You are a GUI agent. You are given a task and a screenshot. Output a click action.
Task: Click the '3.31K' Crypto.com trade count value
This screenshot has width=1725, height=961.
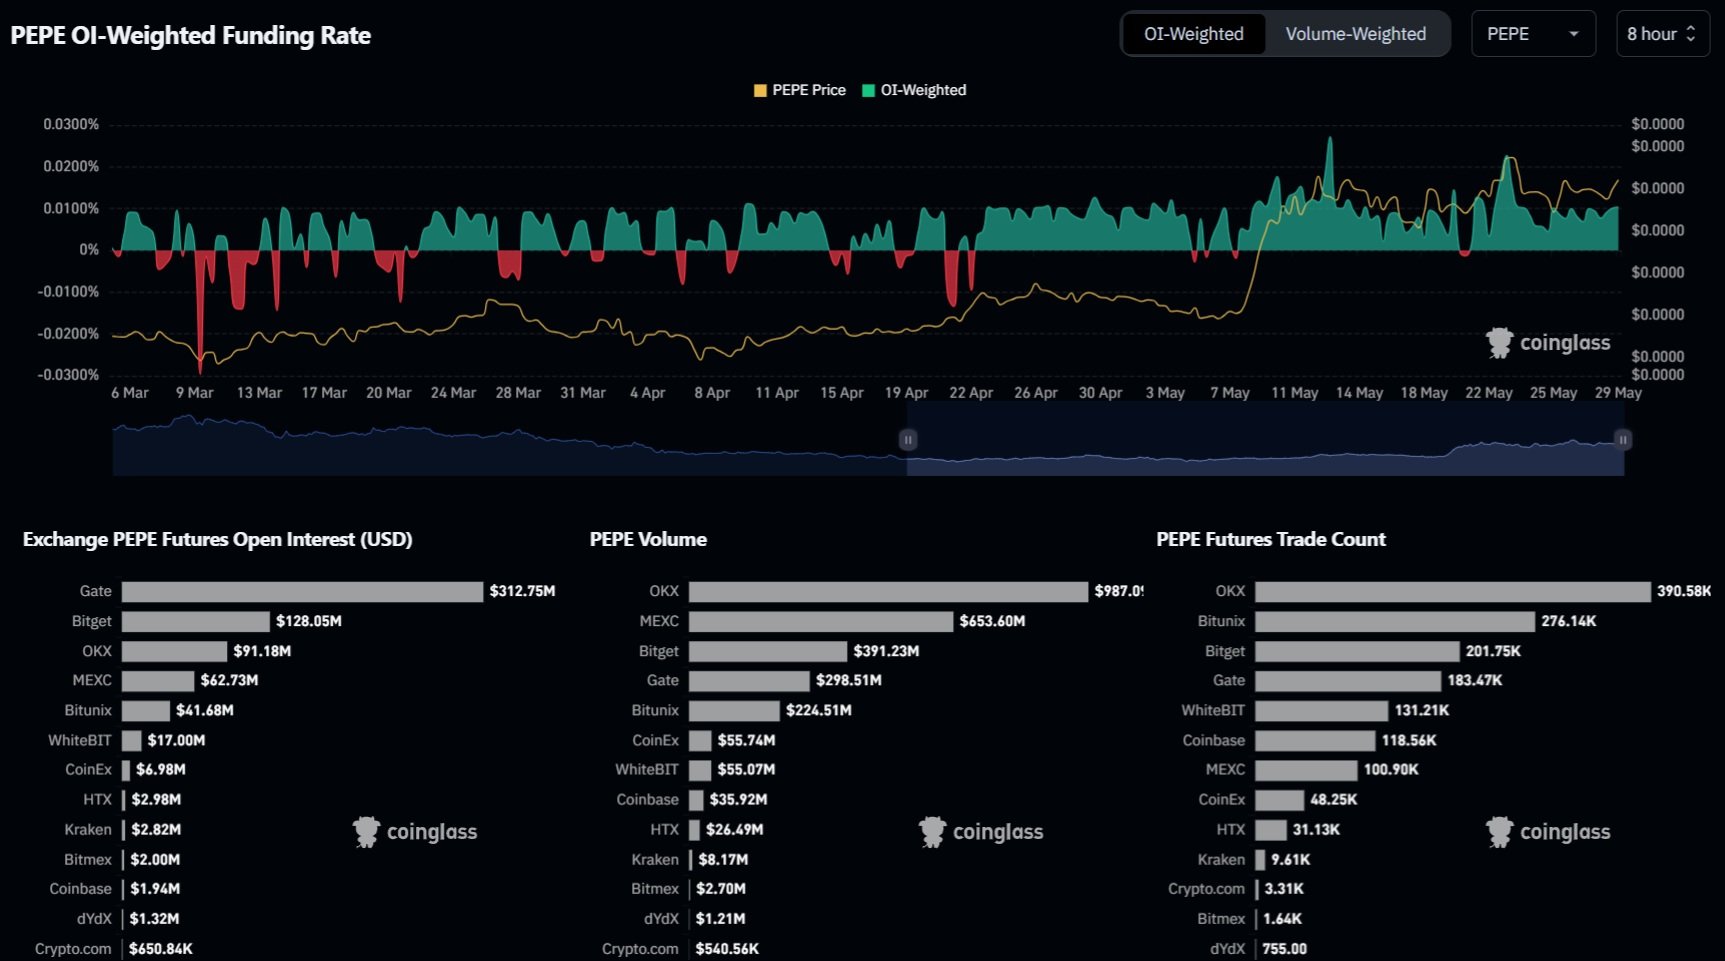click(x=1284, y=889)
